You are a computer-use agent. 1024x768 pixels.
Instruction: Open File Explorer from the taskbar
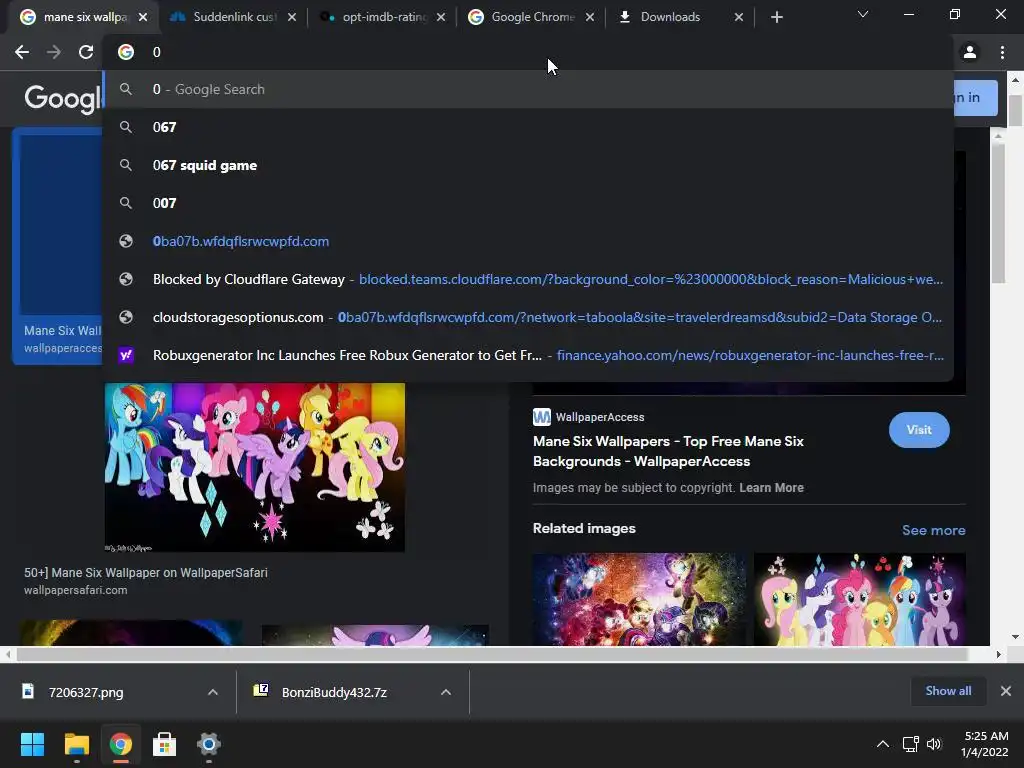pos(76,744)
